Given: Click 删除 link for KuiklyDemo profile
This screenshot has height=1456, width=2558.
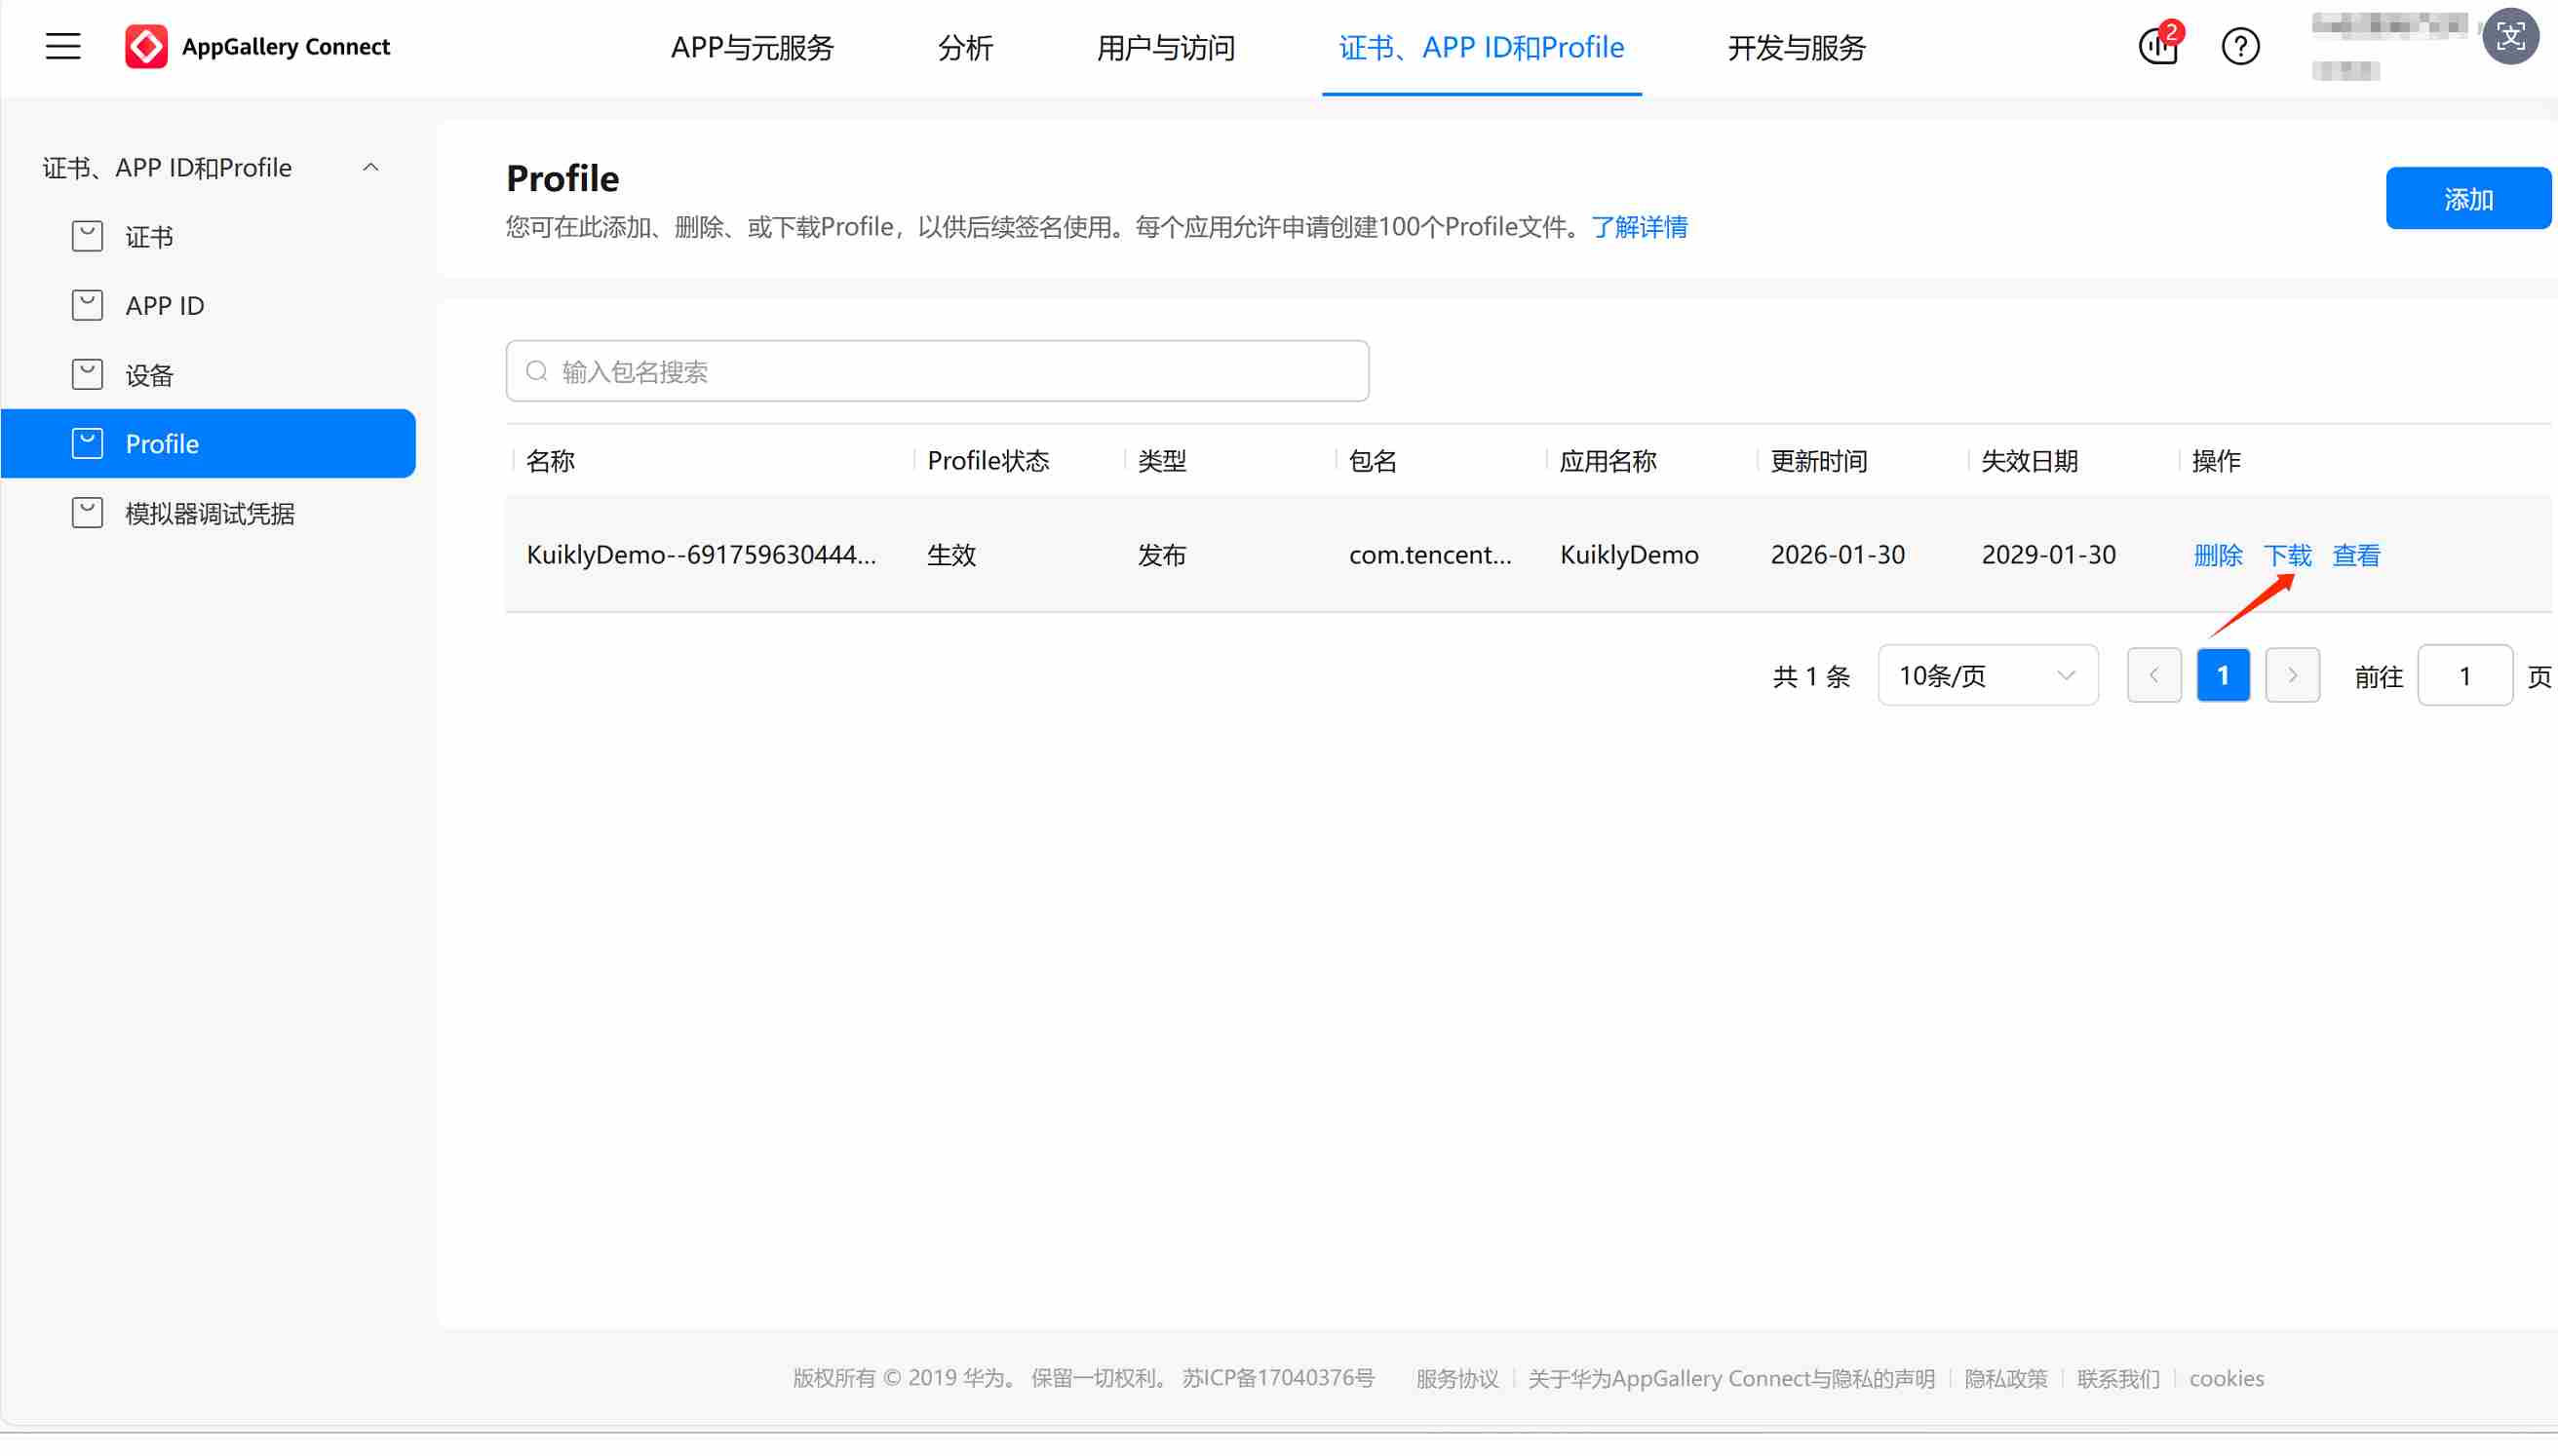Looking at the screenshot, I should click(2216, 554).
